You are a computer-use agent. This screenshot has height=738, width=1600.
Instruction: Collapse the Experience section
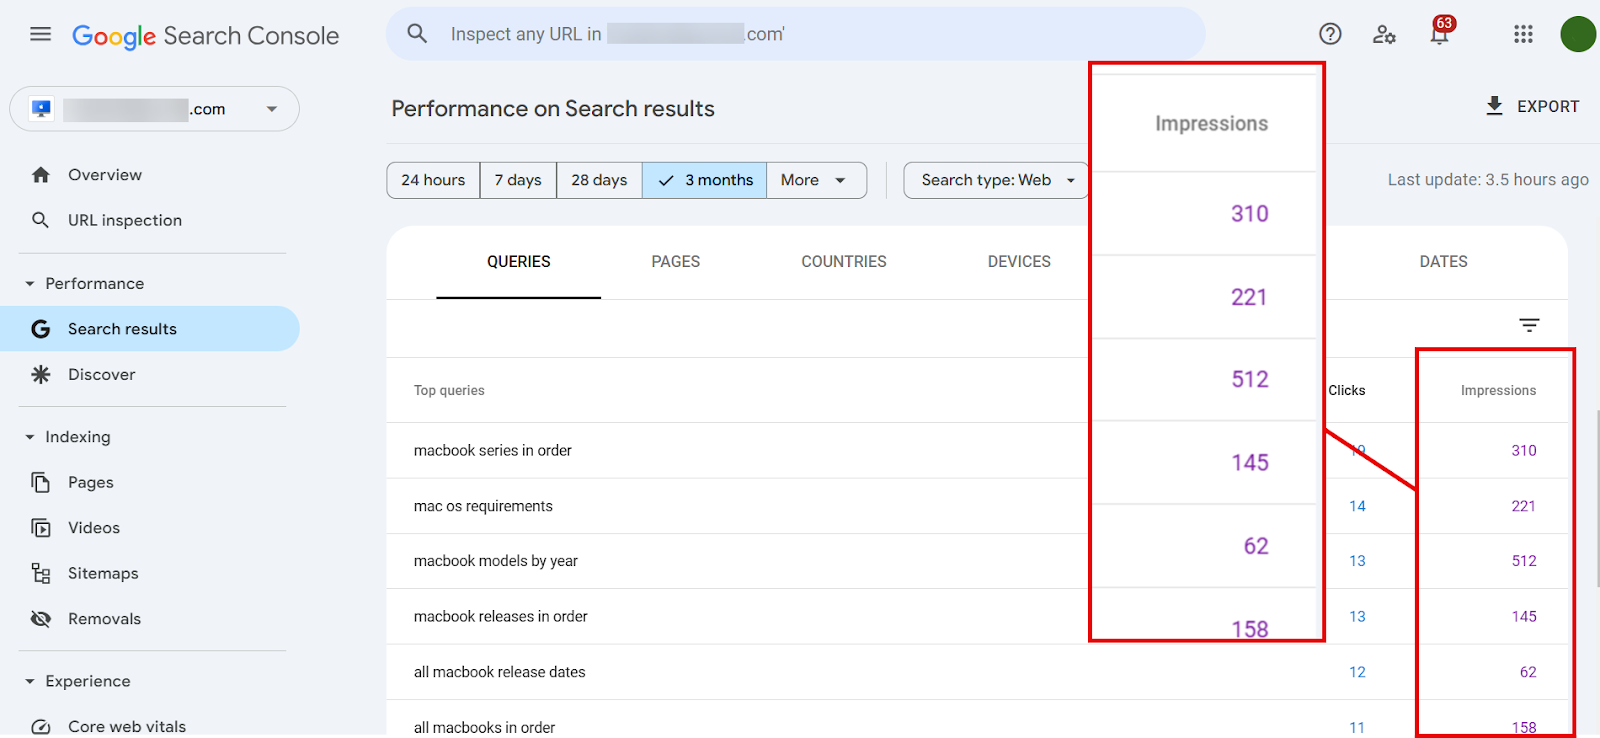(30, 681)
